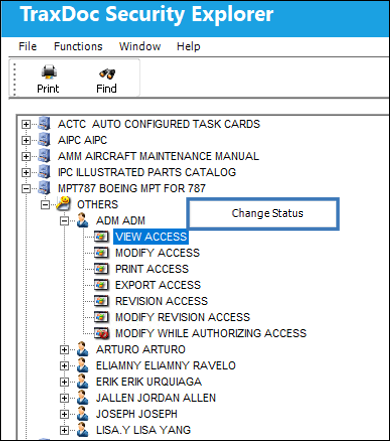Open the File menu
Image resolution: width=390 pixels, height=441 pixels.
[28, 46]
